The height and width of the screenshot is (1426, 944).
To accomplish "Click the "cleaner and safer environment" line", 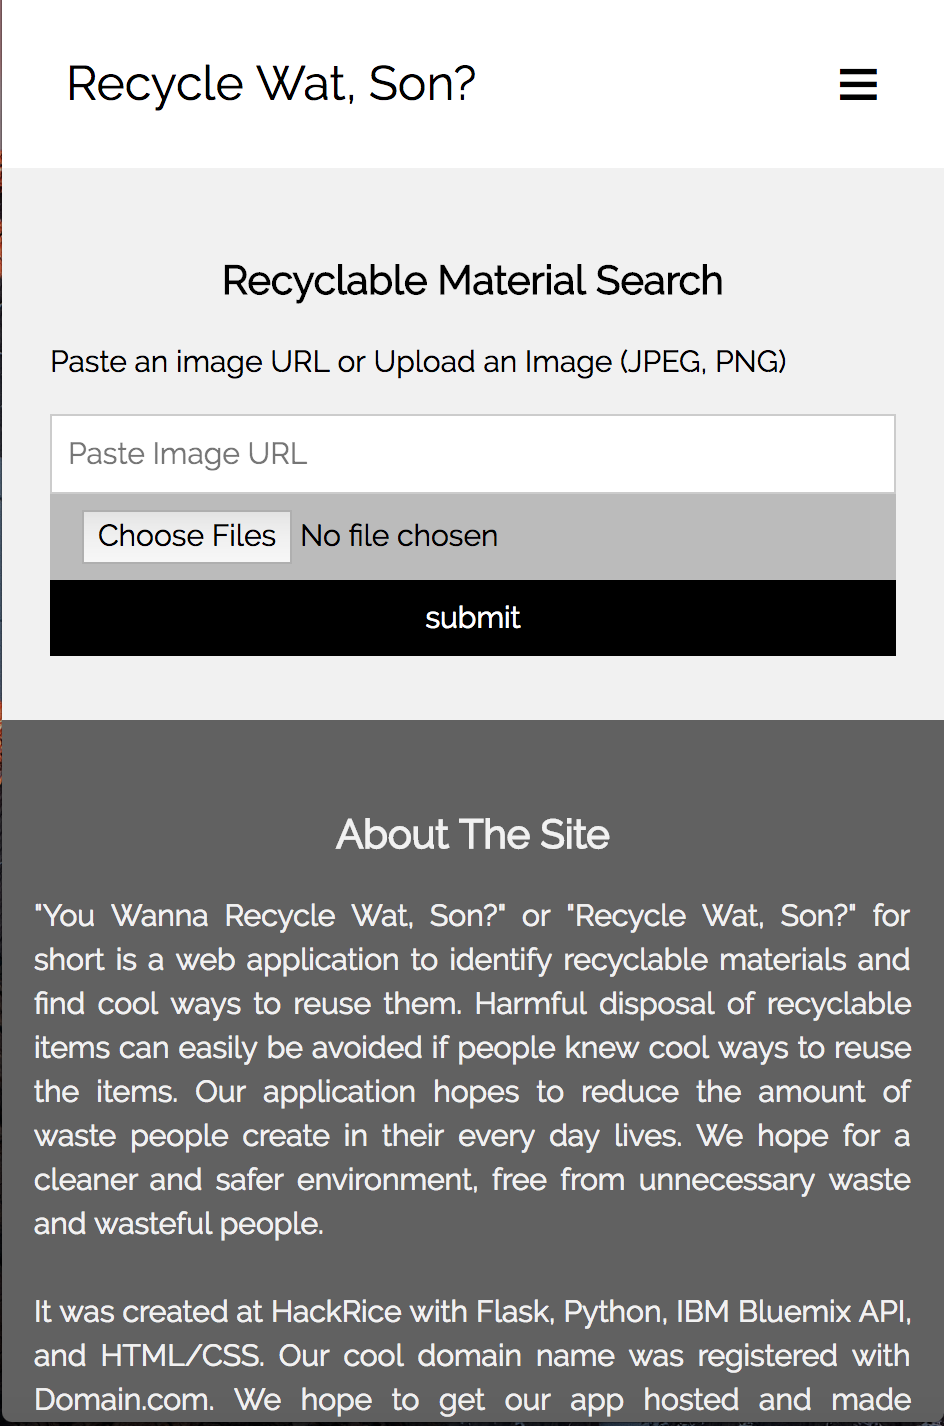I will pos(473,1180).
